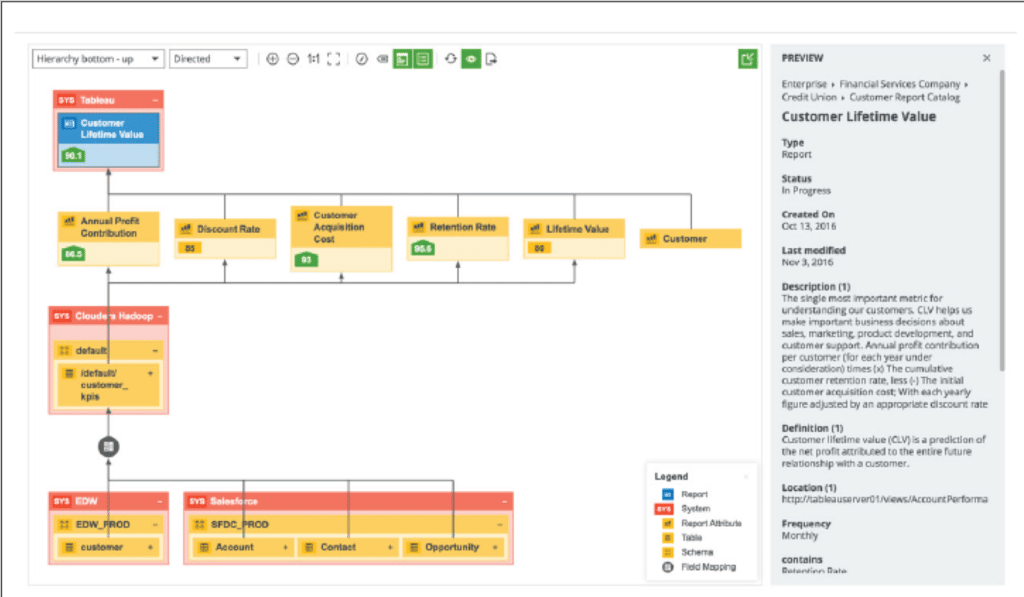1024x597 pixels.
Task: Click the 95.8 score badge on Retention Rate
Action: (423, 248)
